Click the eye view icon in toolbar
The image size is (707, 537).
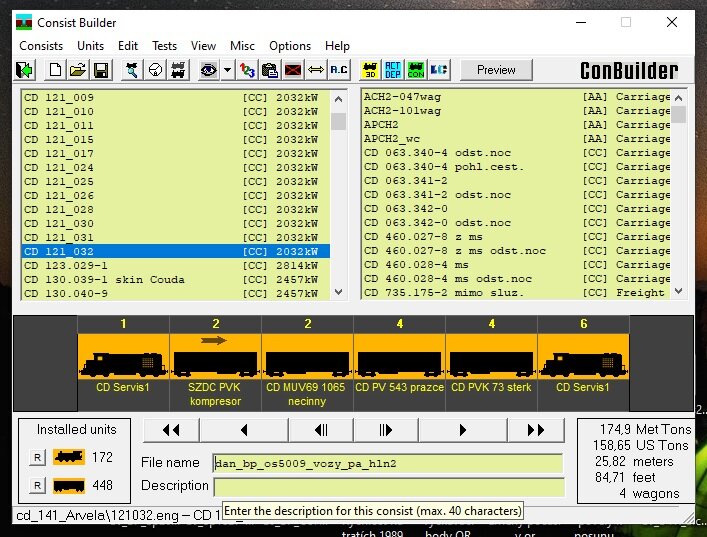[208, 70]
